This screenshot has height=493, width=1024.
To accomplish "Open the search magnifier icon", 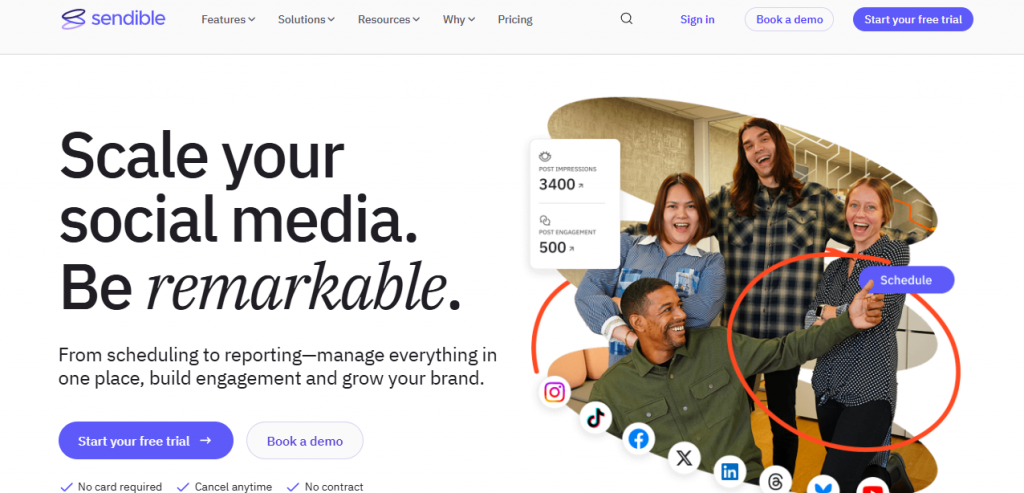I will point(626,19).
